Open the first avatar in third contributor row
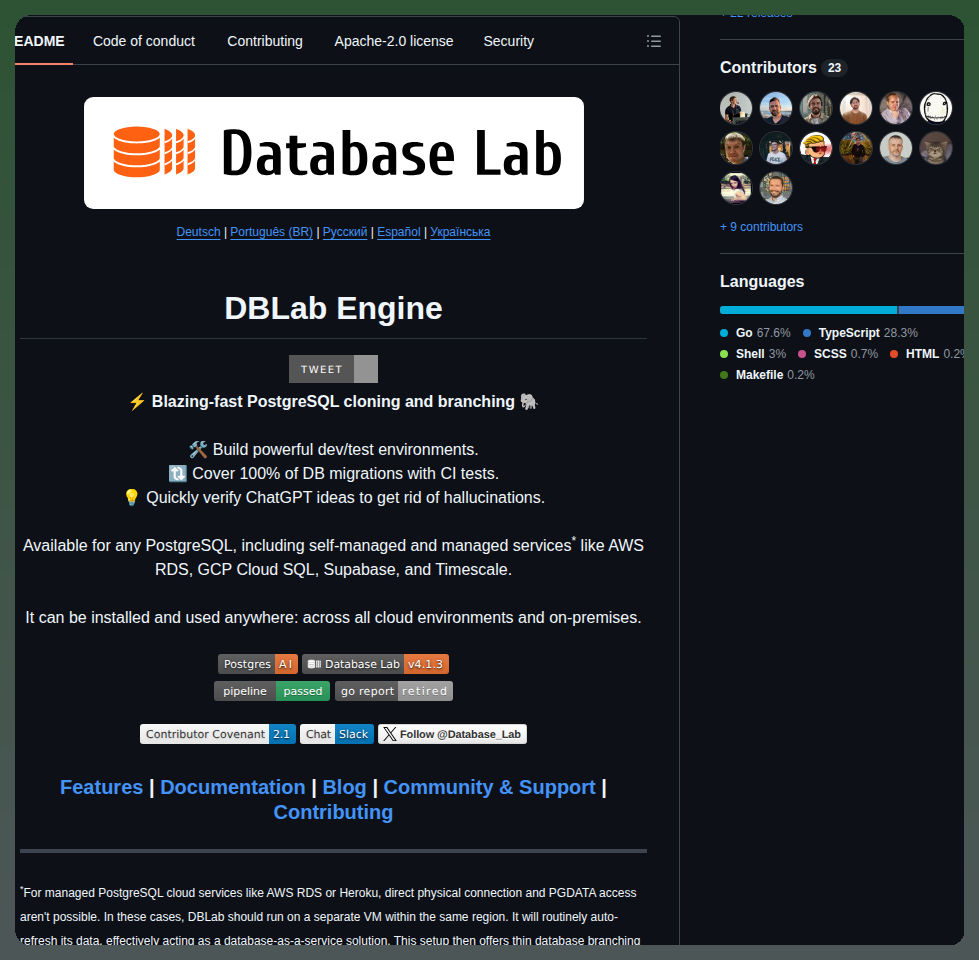Image resolution: width=979 pixels, height=960 pixels. click(x=736, y=188)
